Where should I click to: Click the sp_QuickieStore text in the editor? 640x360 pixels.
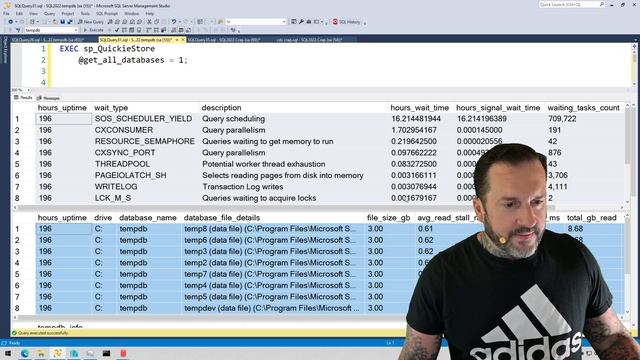coord(119,49)
